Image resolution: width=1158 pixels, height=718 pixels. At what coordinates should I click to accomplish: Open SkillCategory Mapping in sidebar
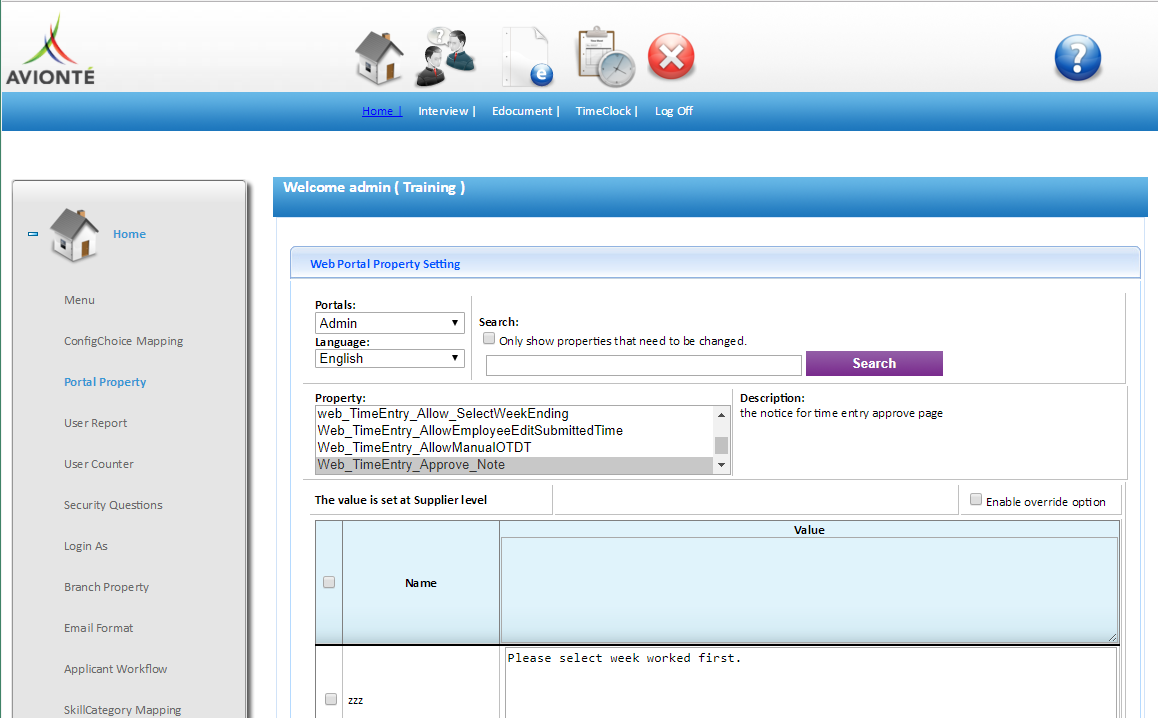123,710
